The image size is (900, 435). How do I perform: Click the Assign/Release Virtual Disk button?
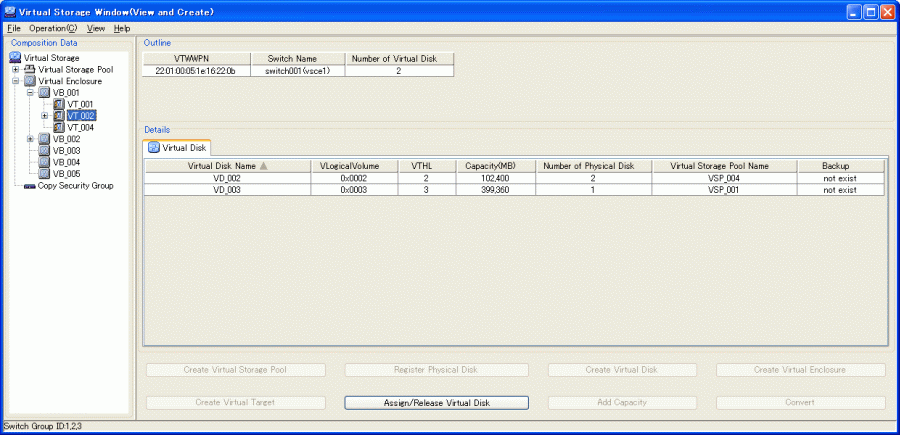click(437, 402)
